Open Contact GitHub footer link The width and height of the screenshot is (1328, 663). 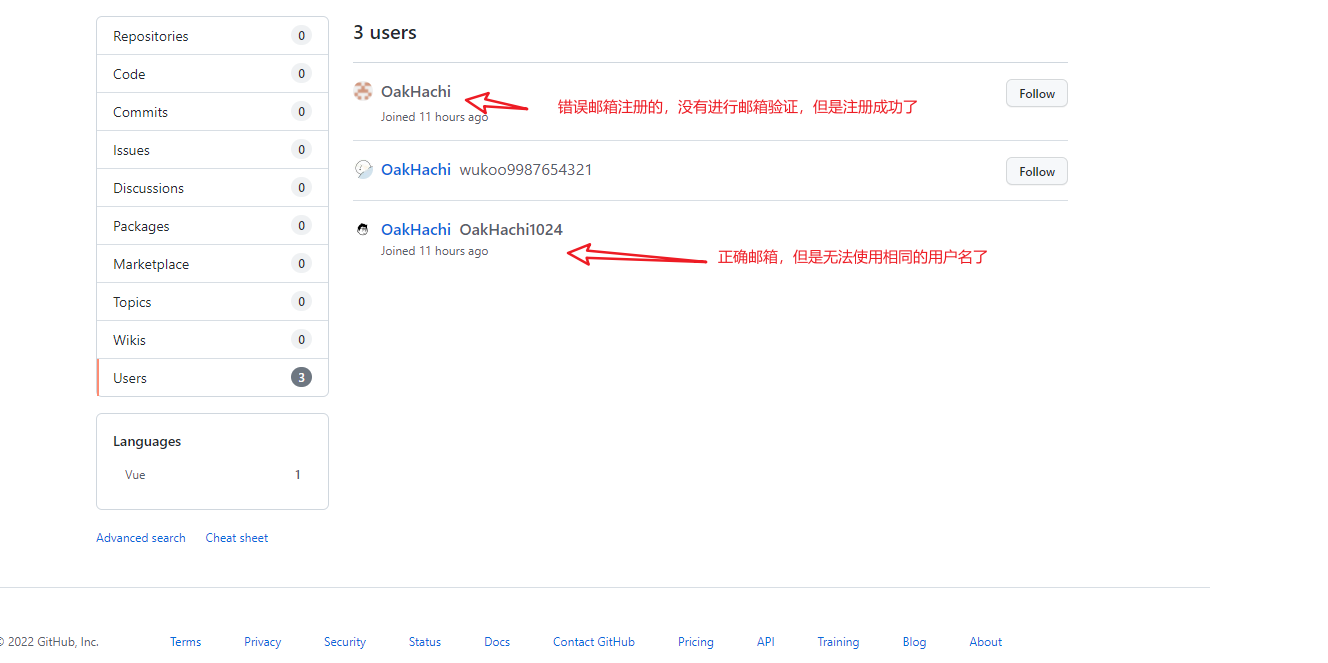pos(594,642)
